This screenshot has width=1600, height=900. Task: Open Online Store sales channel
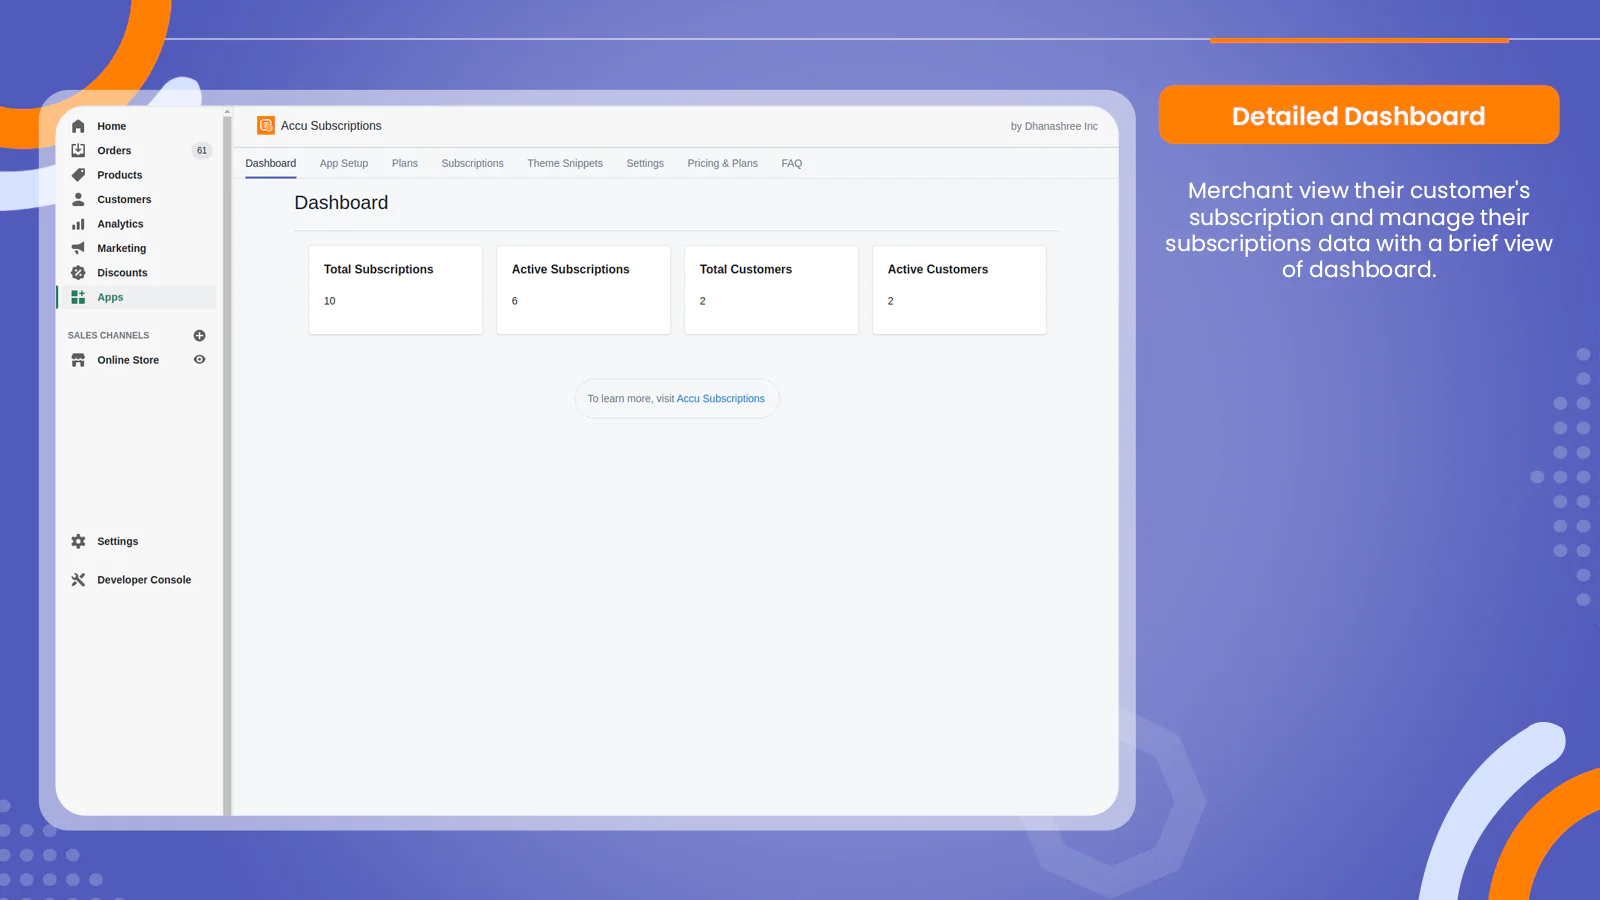[128, 360]
